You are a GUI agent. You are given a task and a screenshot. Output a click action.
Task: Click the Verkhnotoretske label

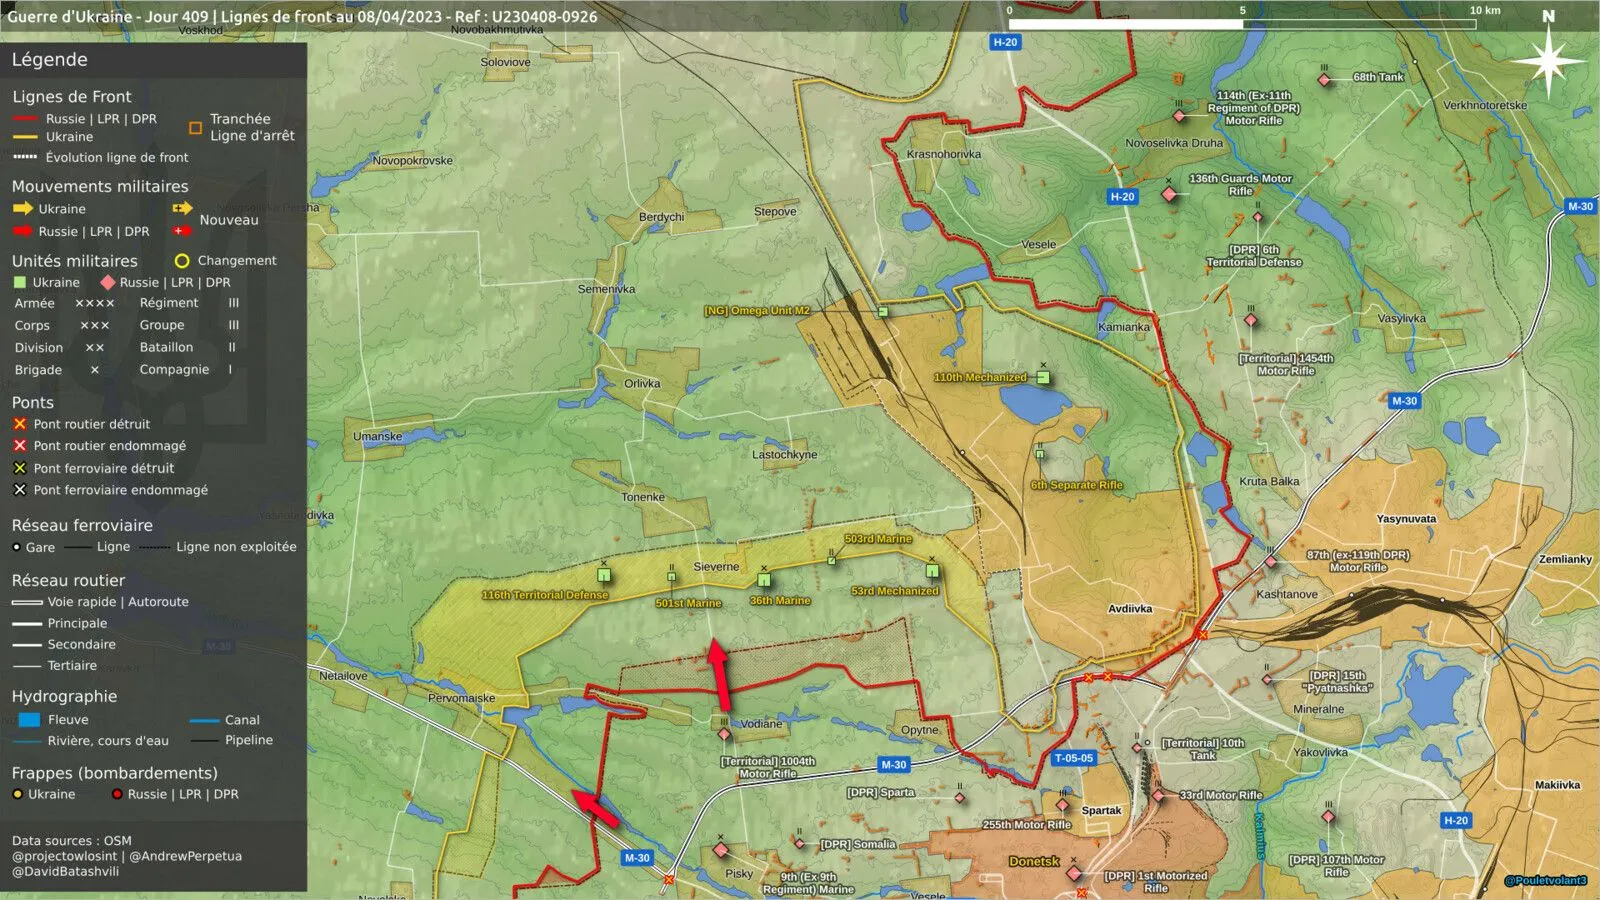pyautogui.click(x=1485, y=105)
